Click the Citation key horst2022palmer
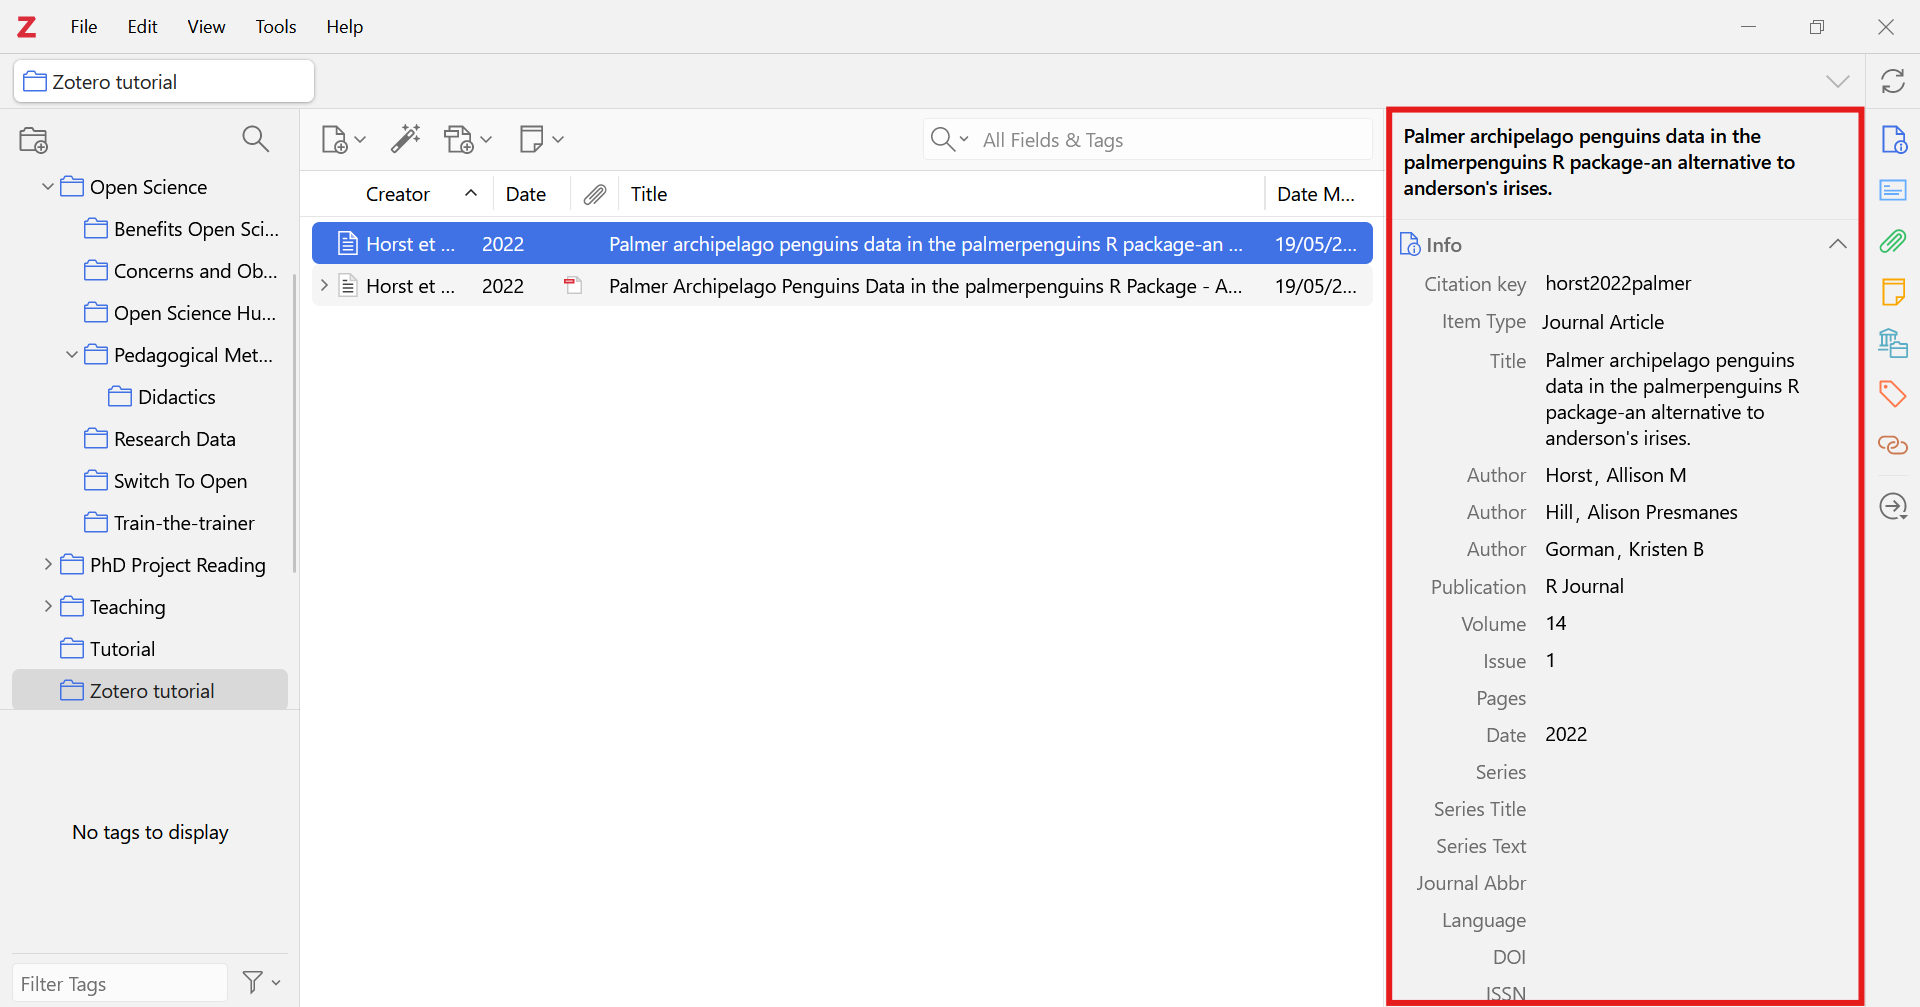This screenshot has height=1007, width=1920. (x=1618, y=283)
